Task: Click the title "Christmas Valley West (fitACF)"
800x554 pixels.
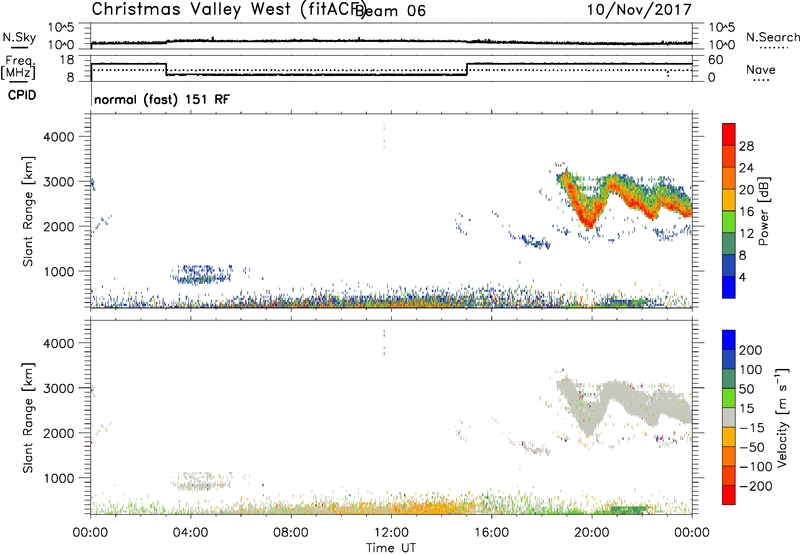Action: [x=228, y=9]
